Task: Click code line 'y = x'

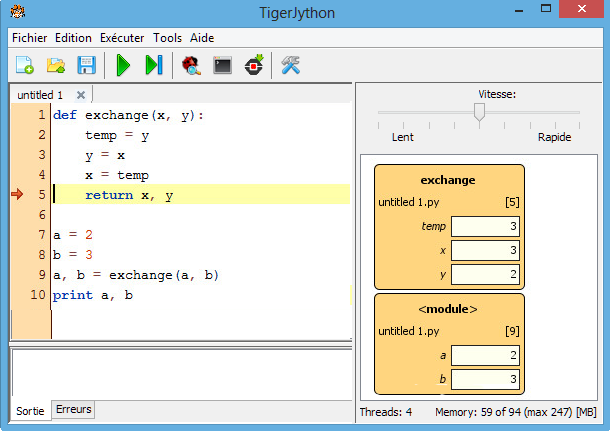Action: point(105,156)
